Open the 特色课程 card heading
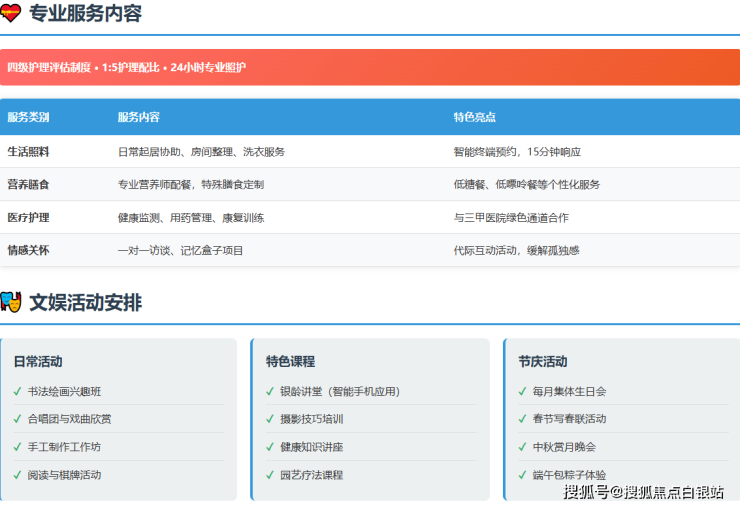This screenshot has width=740, height=508. click(290, 361)
